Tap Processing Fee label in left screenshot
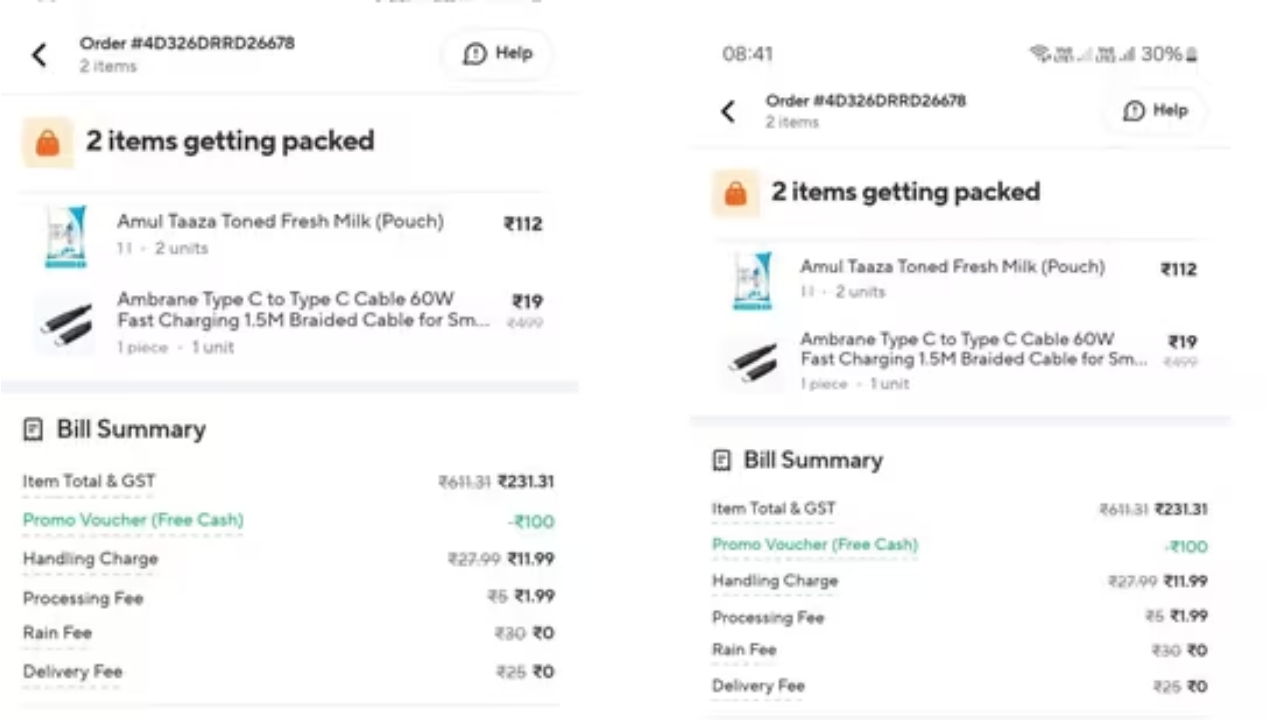1280x720 pixels. tap(83, 598)
